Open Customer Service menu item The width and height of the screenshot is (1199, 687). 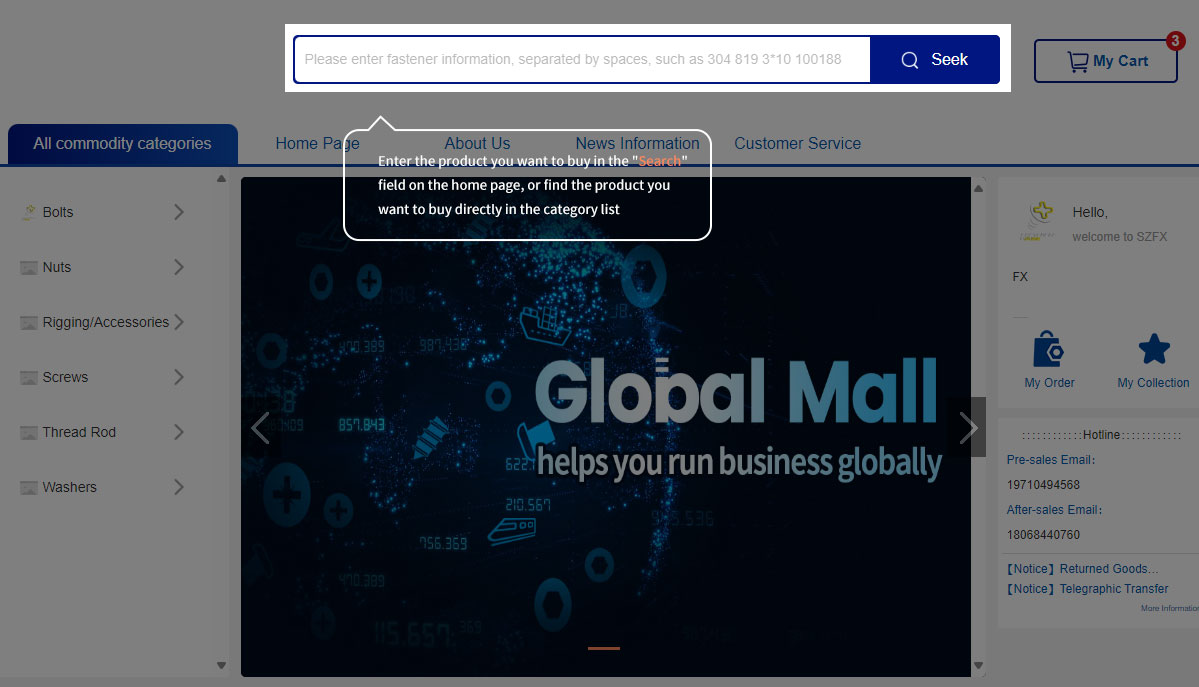[798, 144]
